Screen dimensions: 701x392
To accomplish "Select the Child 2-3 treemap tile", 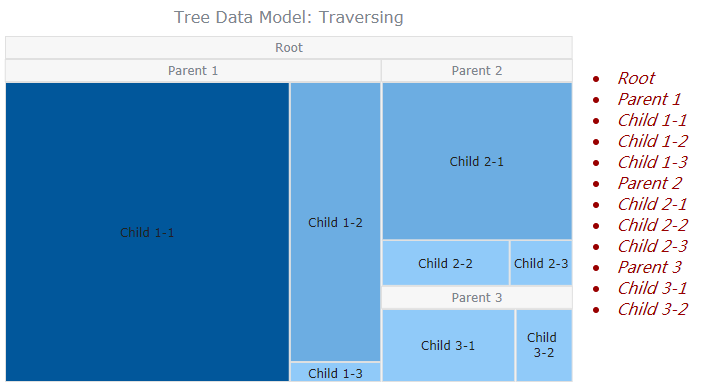I will [541, 263].
